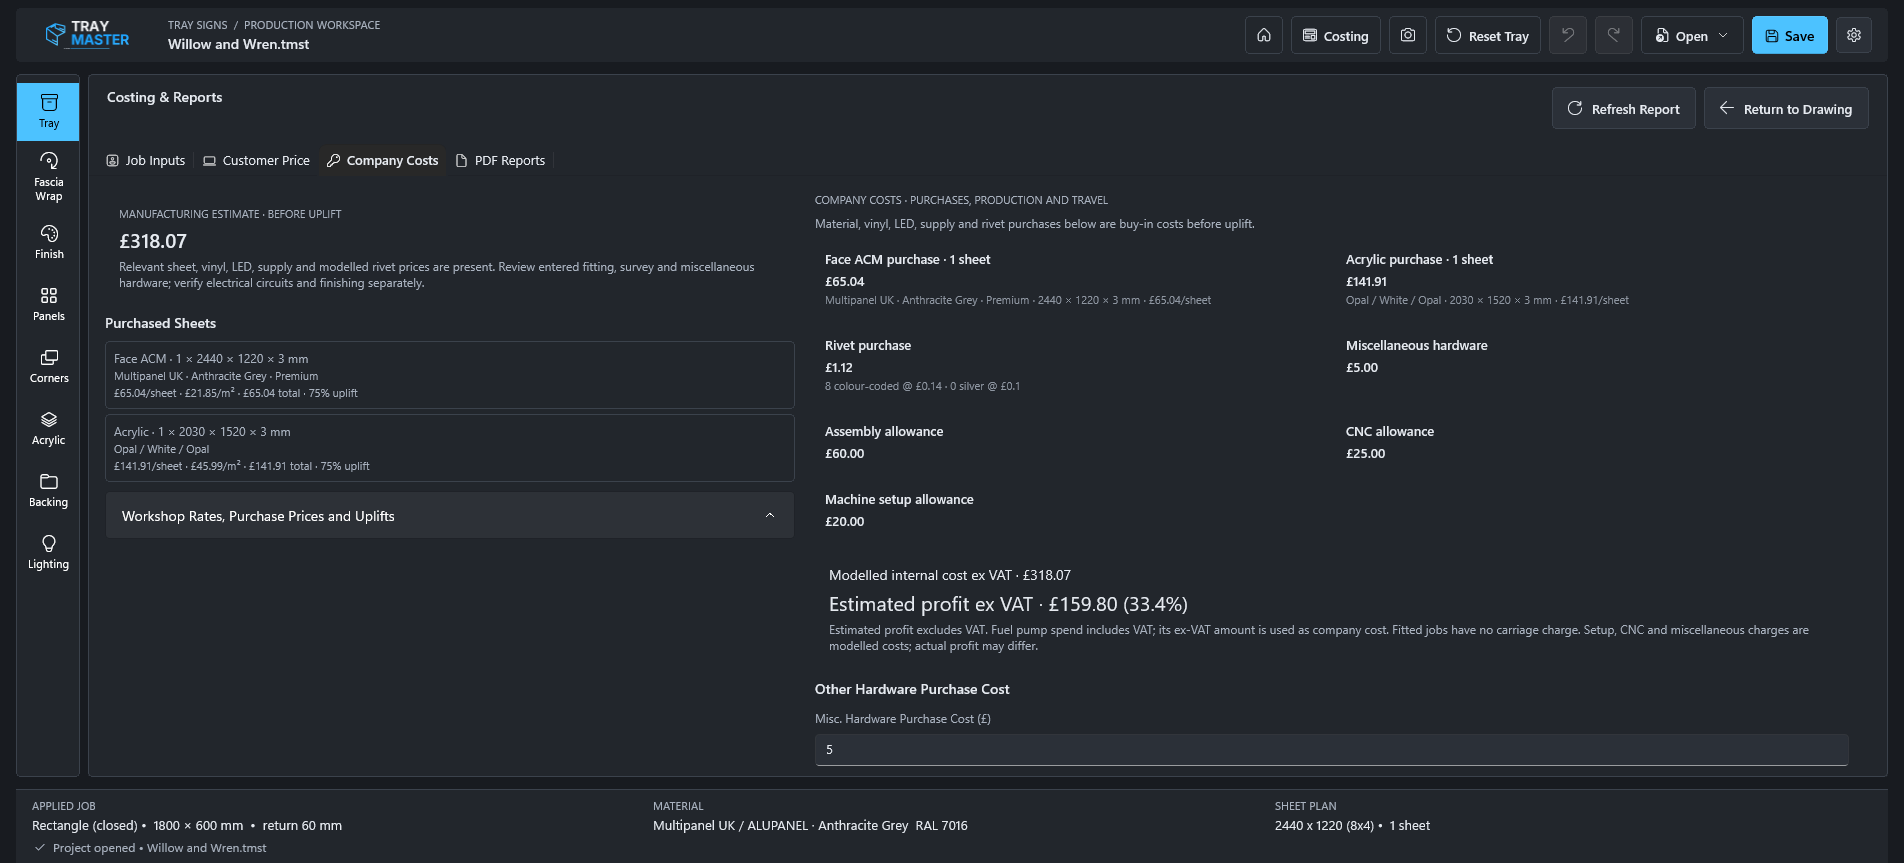Open the Lighting section

[48, 552]
